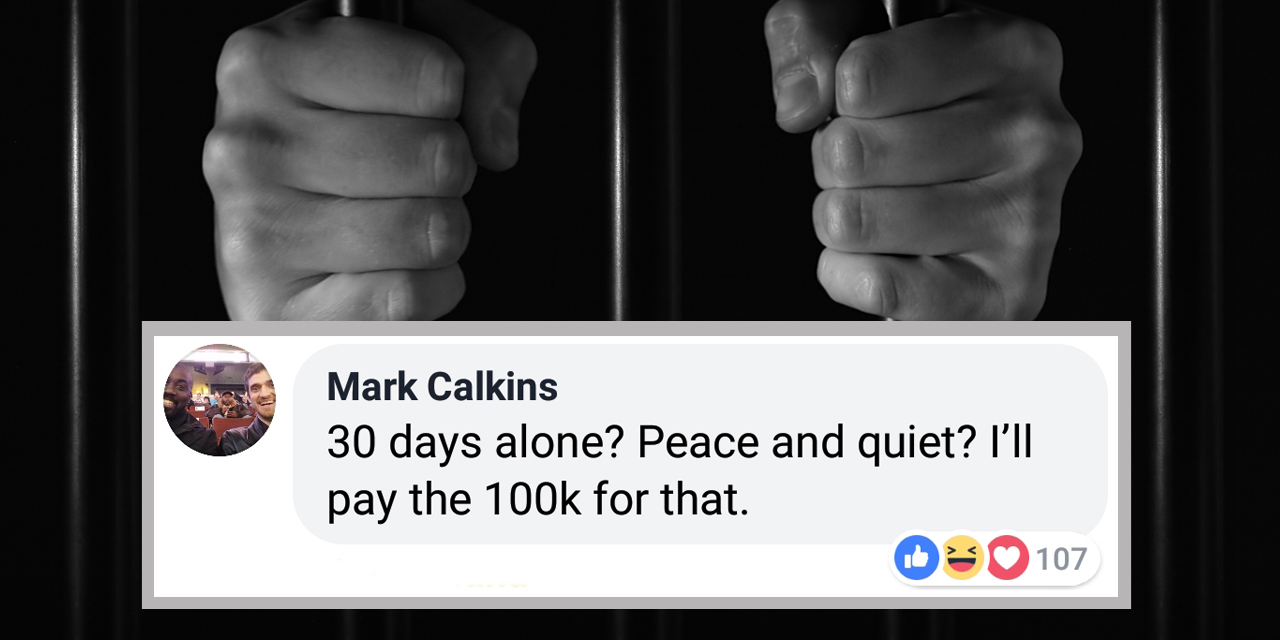Image resolution: width=1280 pixels, height=640 pixels.
Task: Click the red heart Love reaction icon
Action: click(1007, 558)
